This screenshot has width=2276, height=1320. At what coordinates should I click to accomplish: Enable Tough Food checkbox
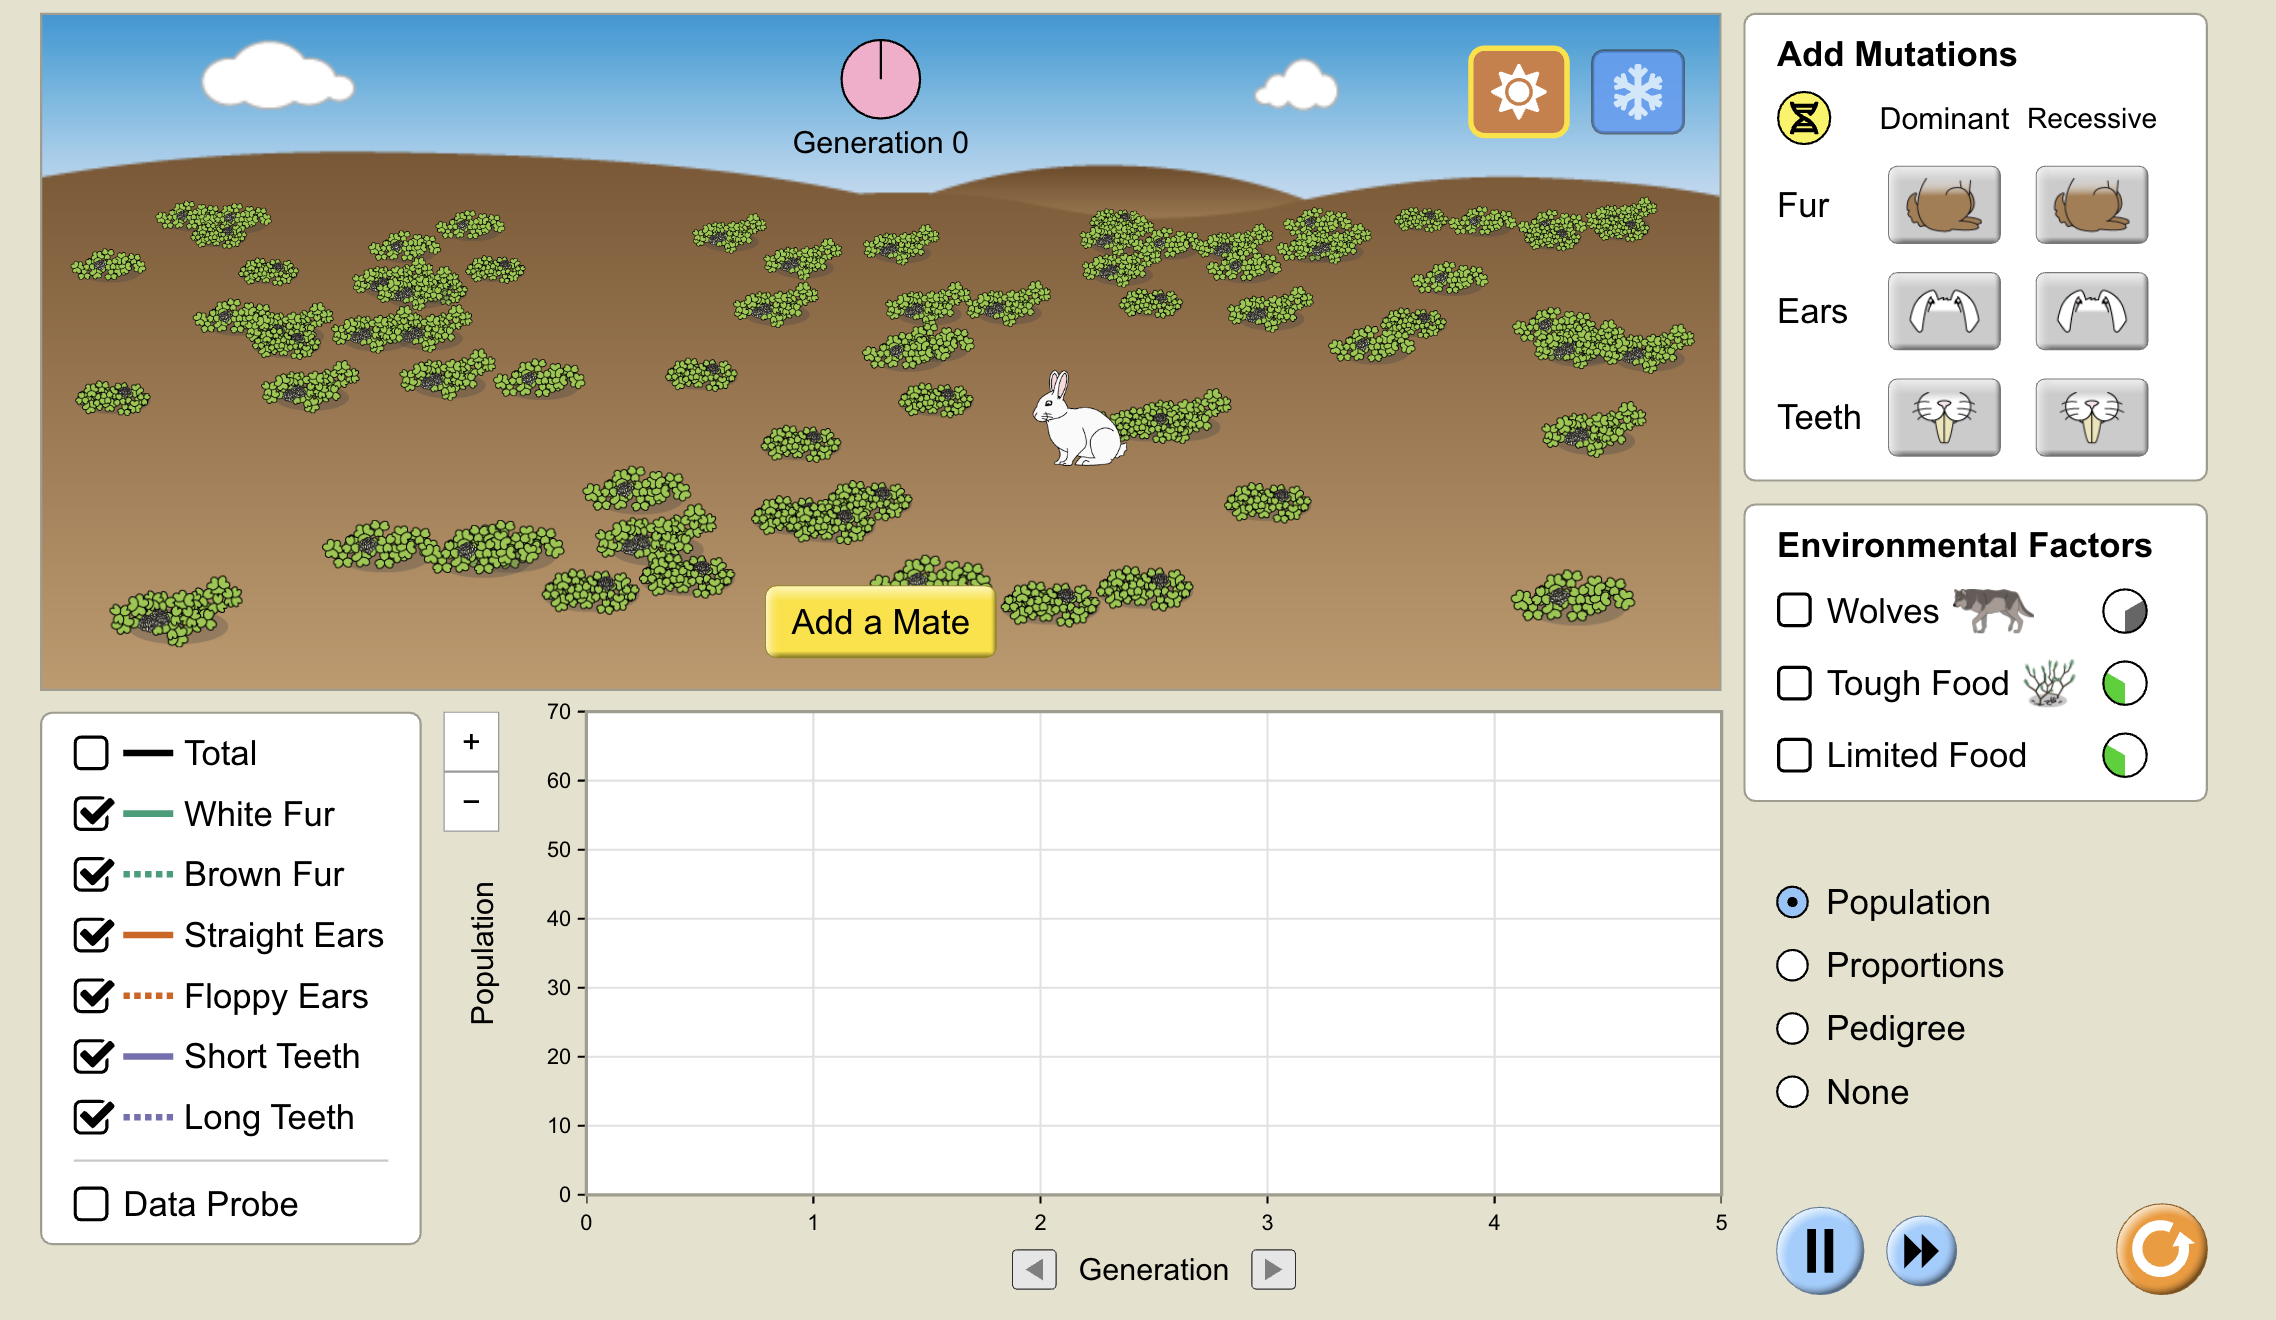click(x=1794, y=683)
